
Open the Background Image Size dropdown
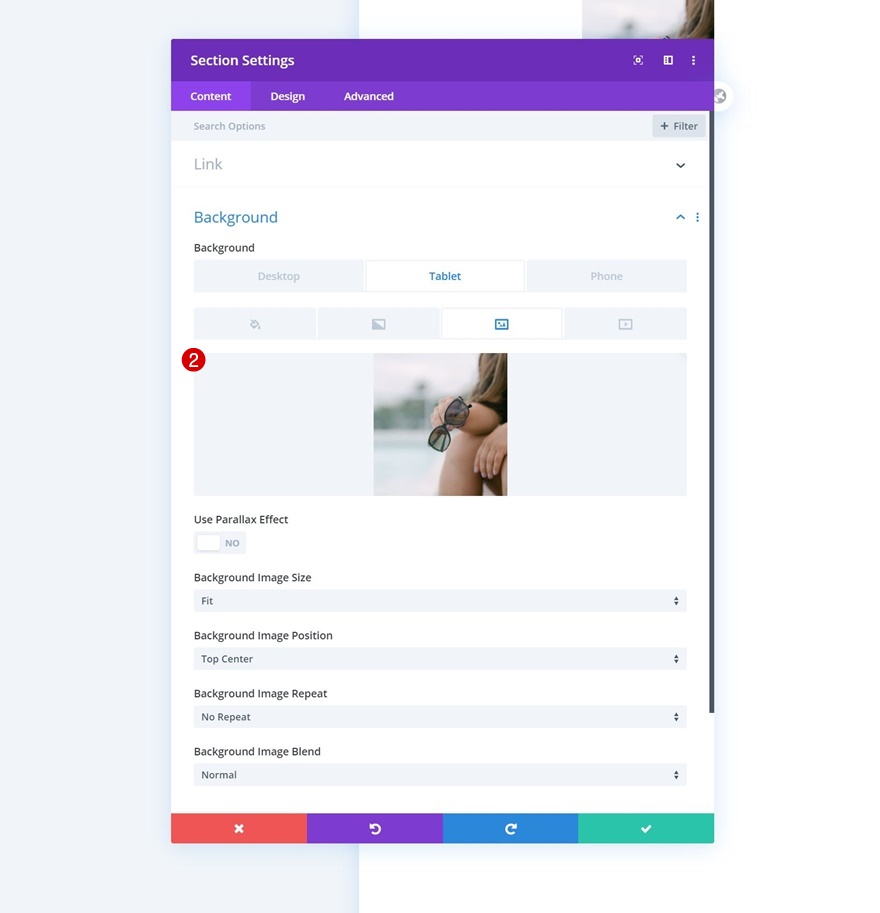coord(440,600)
